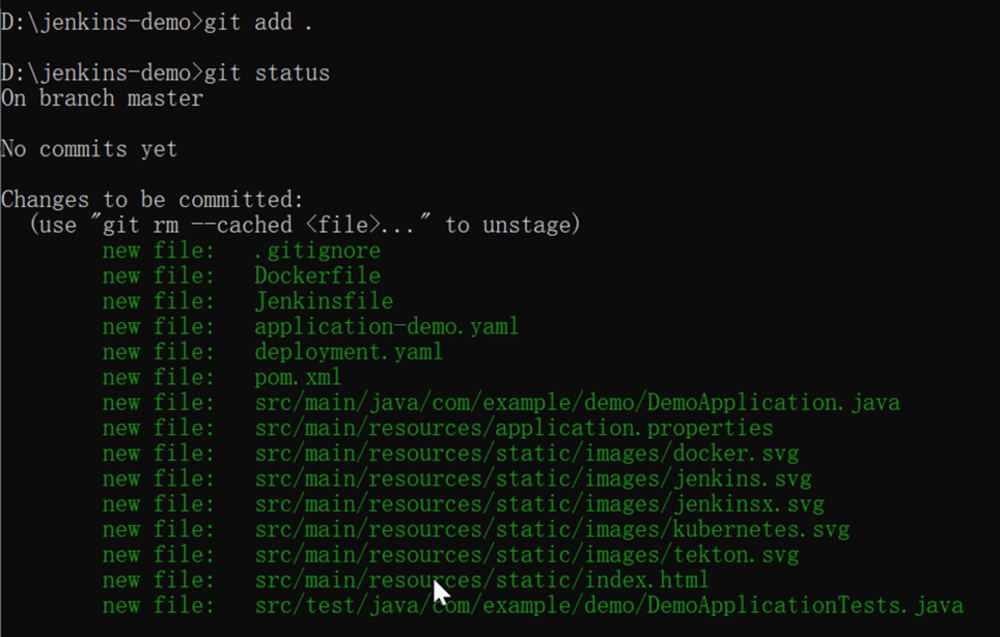
Task: Click the "git add ." command line
Action: coord(258,22)
